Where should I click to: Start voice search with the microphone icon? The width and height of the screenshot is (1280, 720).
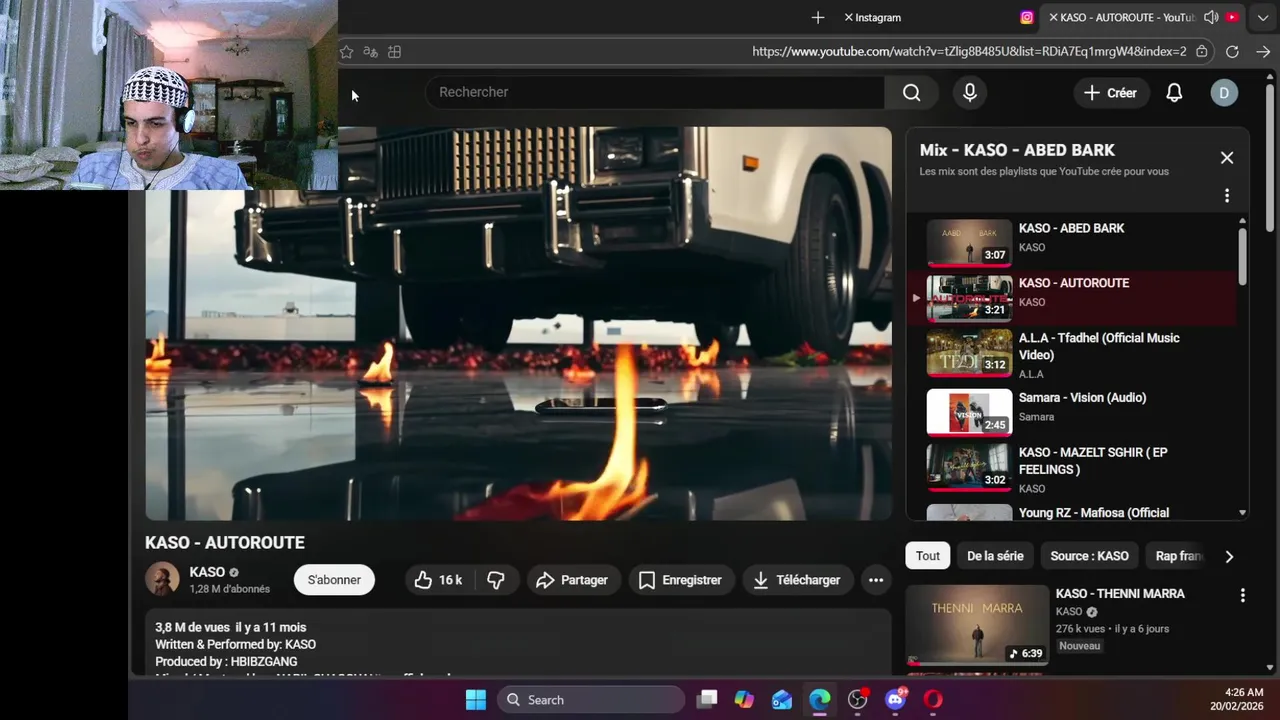pyautogui.click(x=969, y=92)
